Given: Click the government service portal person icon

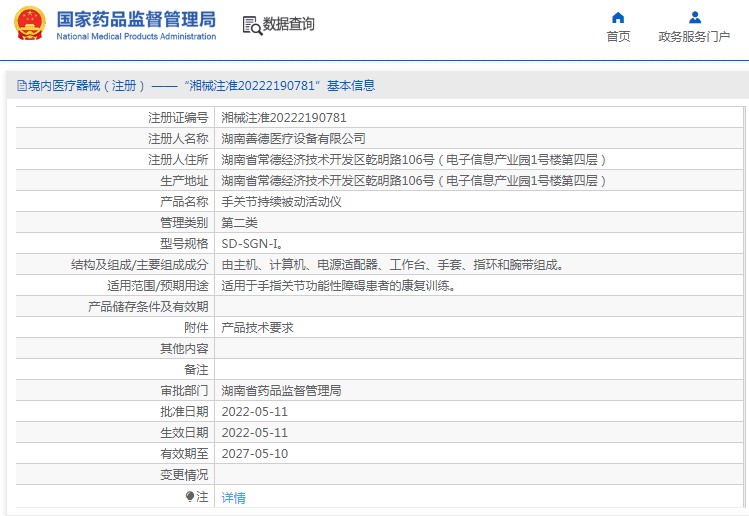Looking at the screenshot, I should pos(695,18).
